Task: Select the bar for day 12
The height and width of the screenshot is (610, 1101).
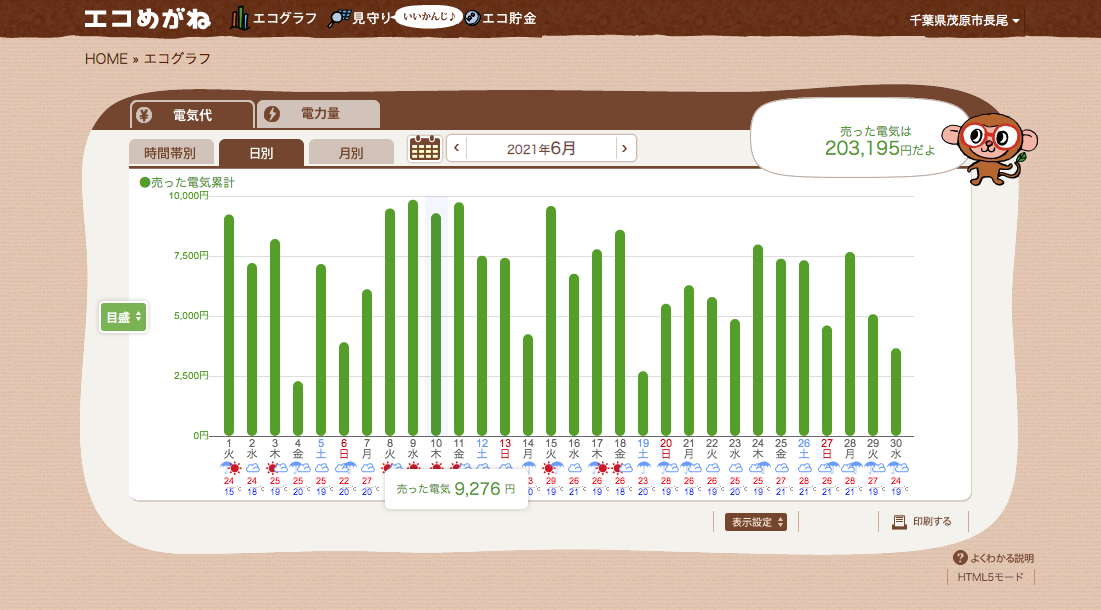Action: click(x=482, y=345)
